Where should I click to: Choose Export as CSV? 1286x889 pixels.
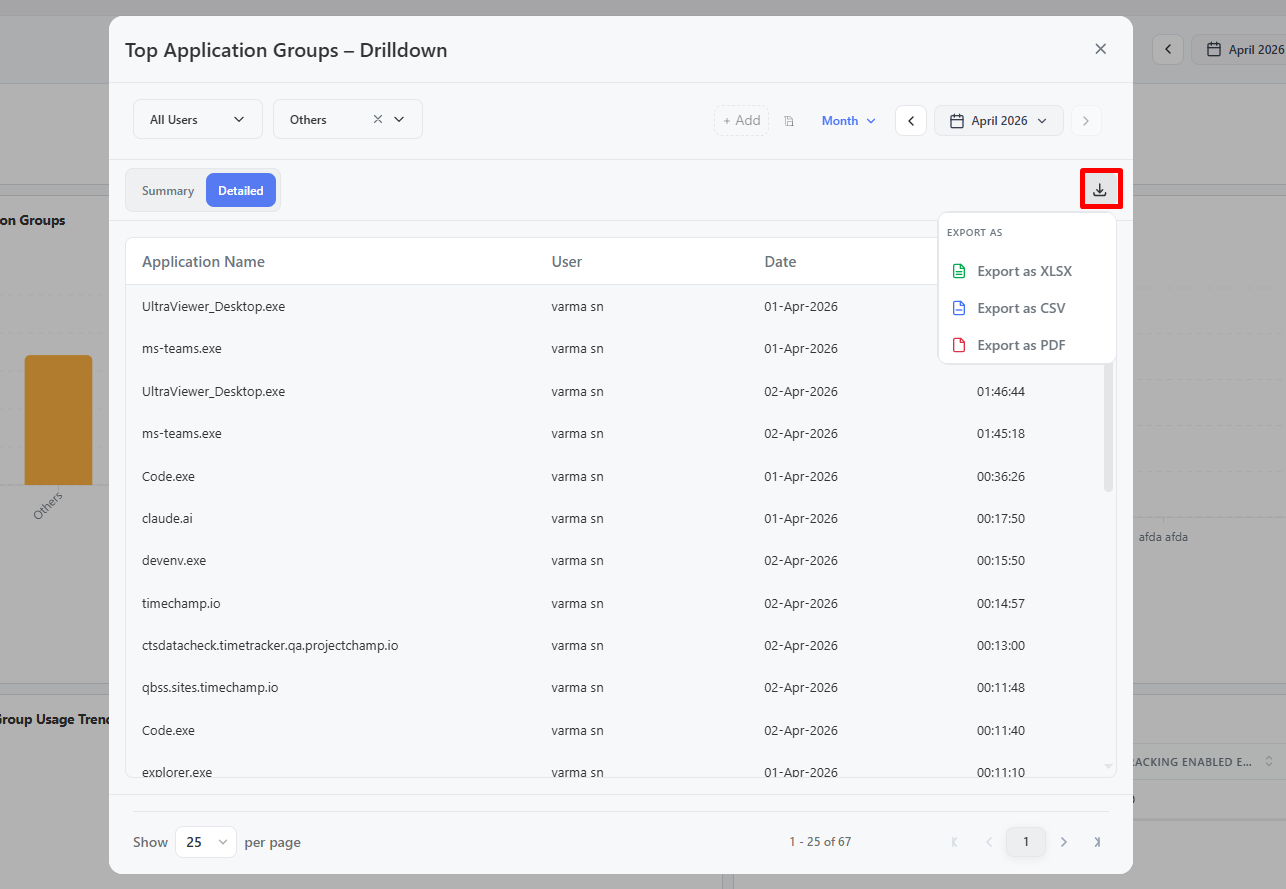(x=1026, y=308)
